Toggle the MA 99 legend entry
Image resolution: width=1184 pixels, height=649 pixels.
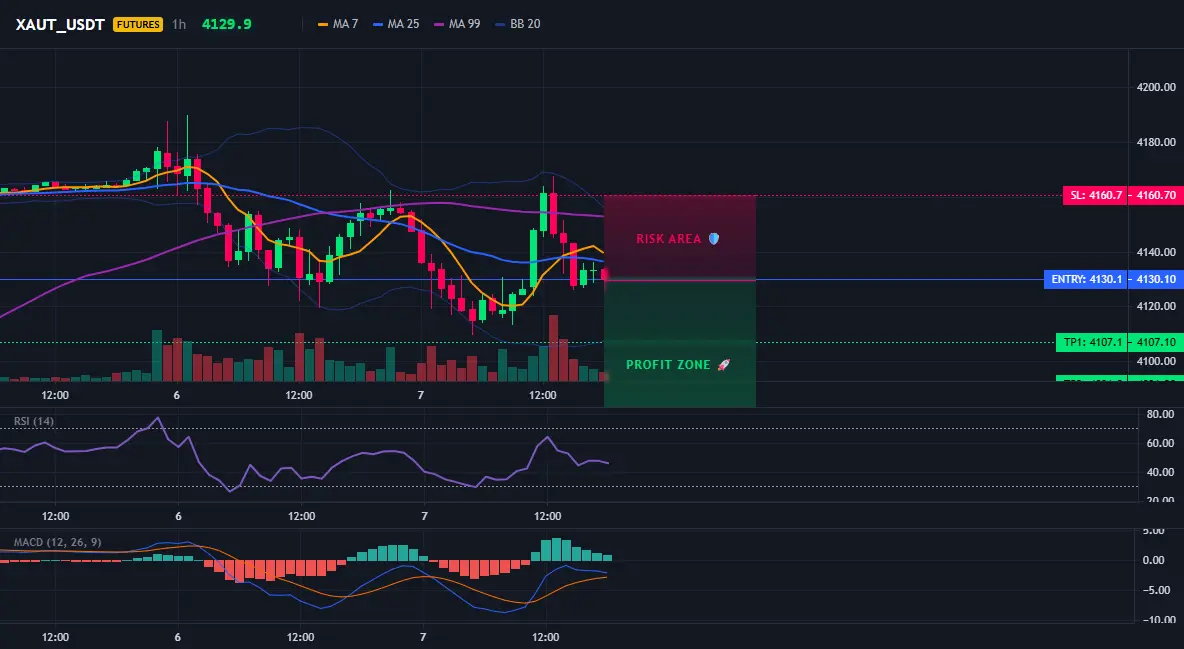tap(458, 24)
